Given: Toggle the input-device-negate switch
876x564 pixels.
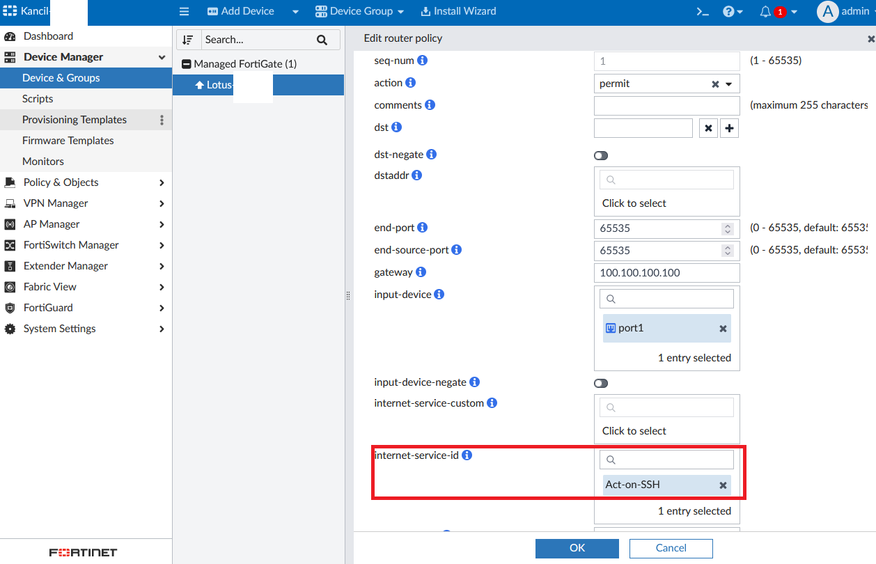Looking at the screenshot, I should [x=601, y=384].
